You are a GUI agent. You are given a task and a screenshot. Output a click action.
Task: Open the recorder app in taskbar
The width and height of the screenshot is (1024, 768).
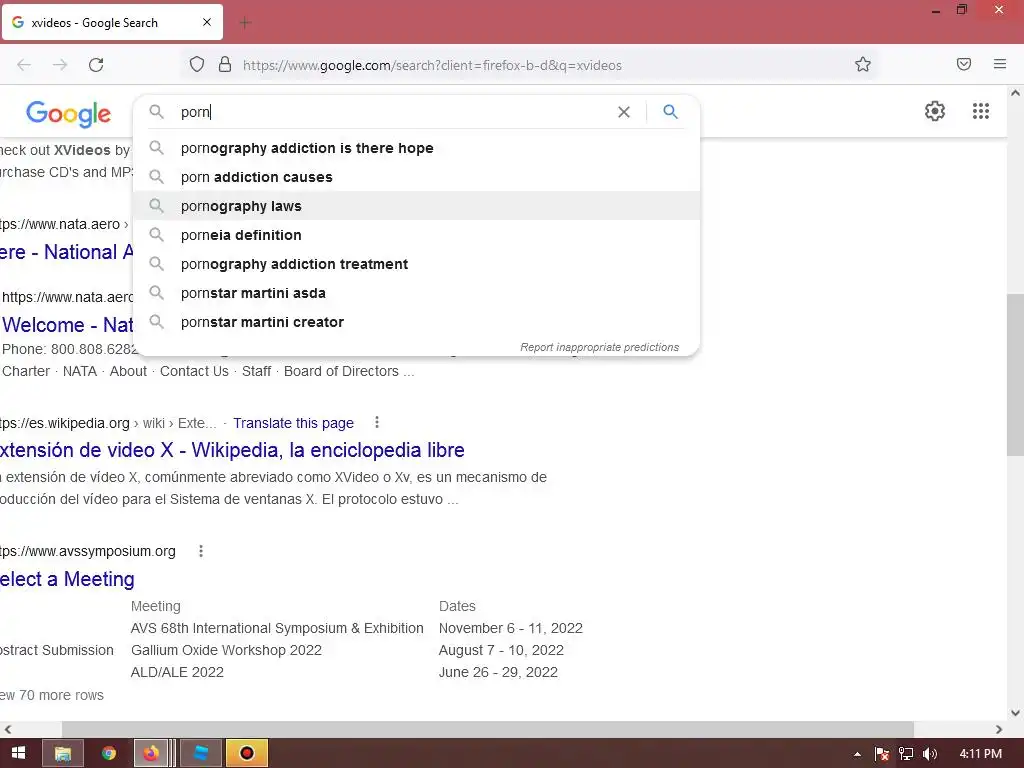click(247, 753)
